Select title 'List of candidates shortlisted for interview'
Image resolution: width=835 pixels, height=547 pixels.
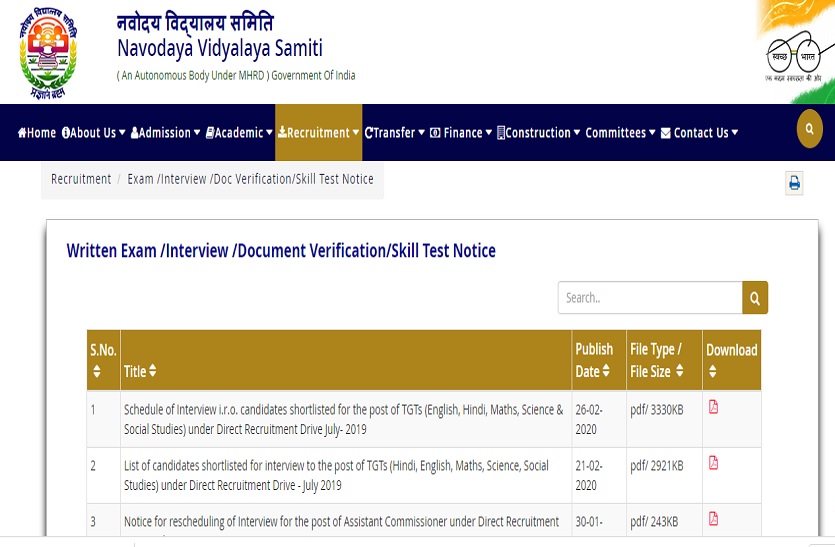336,475
